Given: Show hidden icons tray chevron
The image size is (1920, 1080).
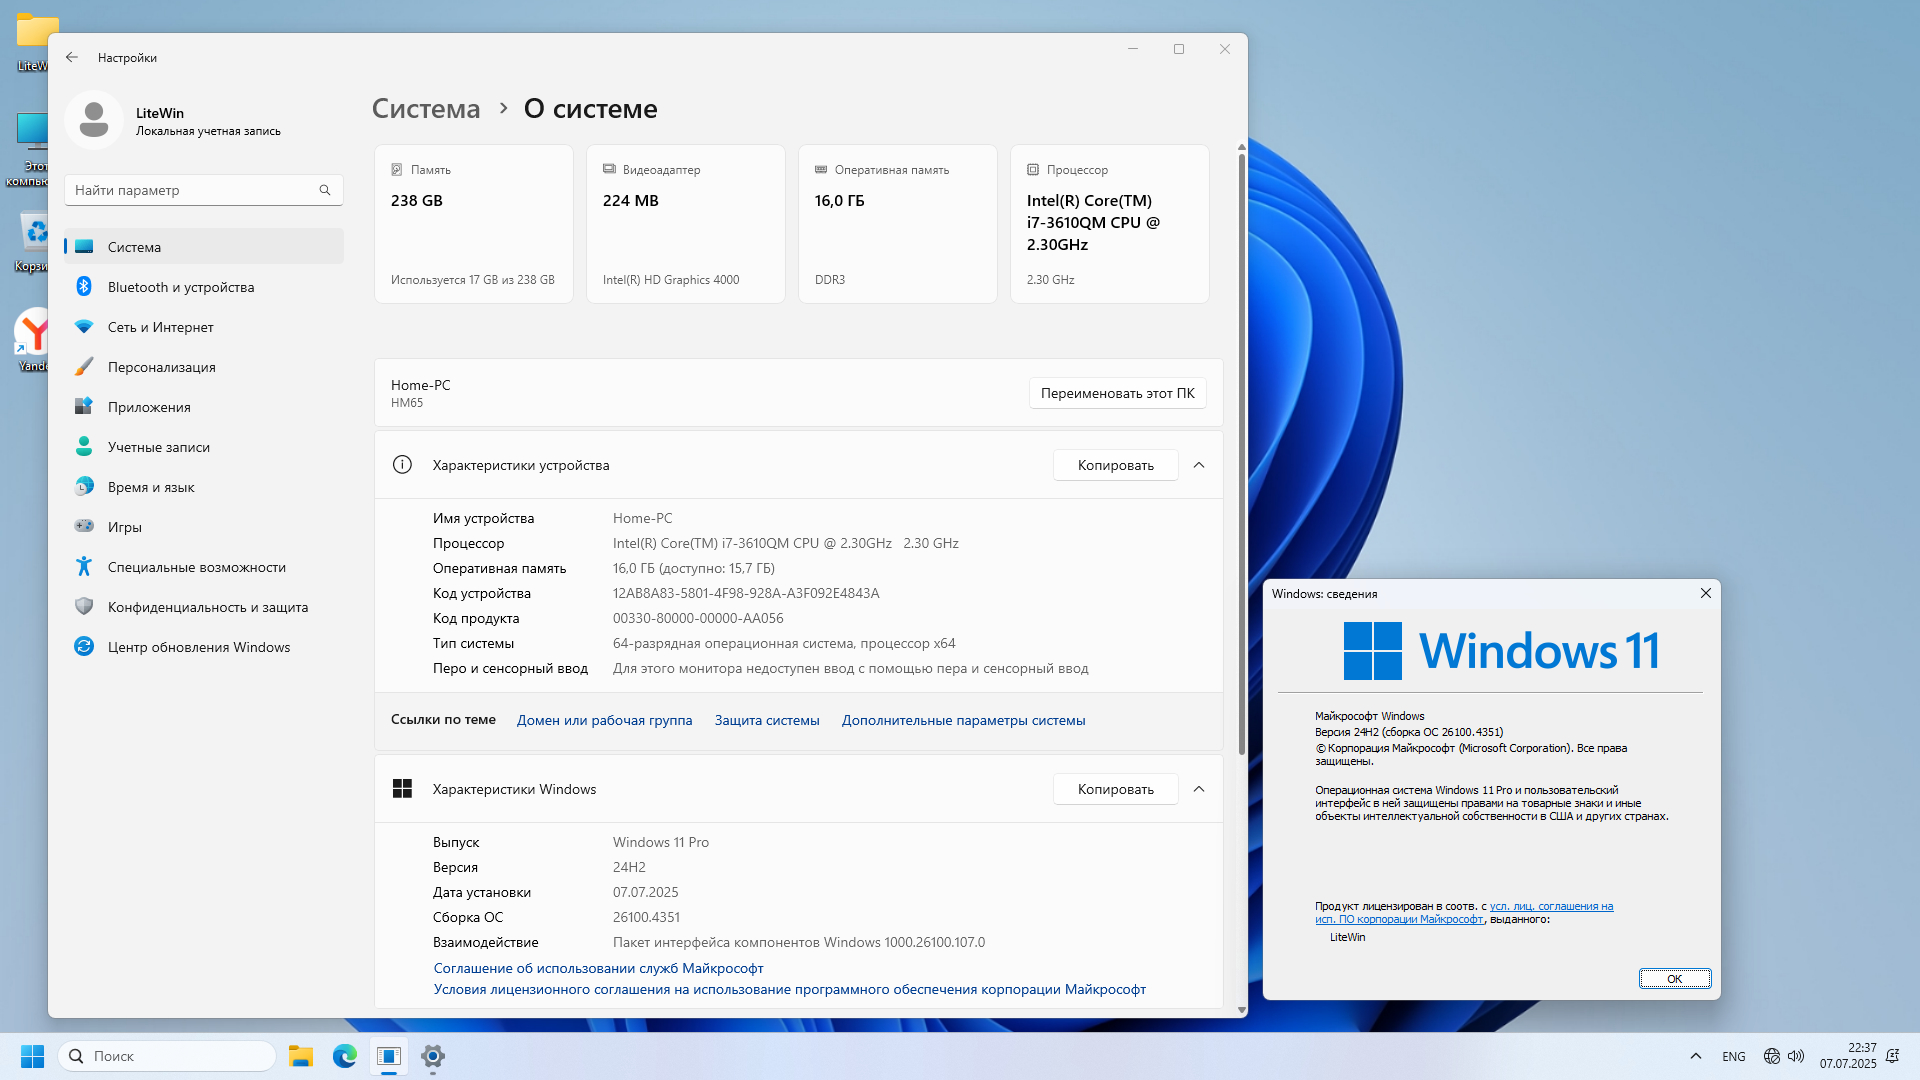Looking at the screenshot, I should [1696, 1056].
